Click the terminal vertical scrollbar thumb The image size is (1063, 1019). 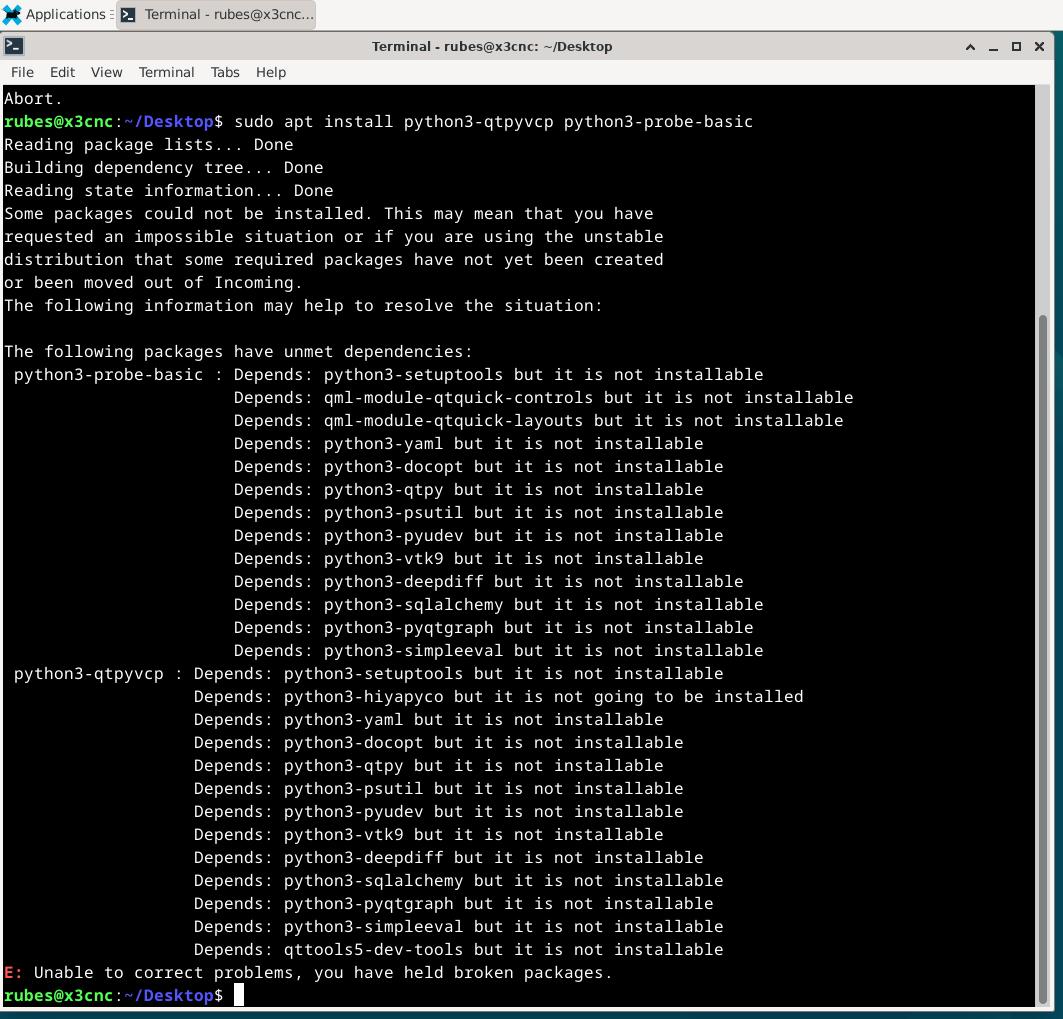click(x=1043, y=658)
